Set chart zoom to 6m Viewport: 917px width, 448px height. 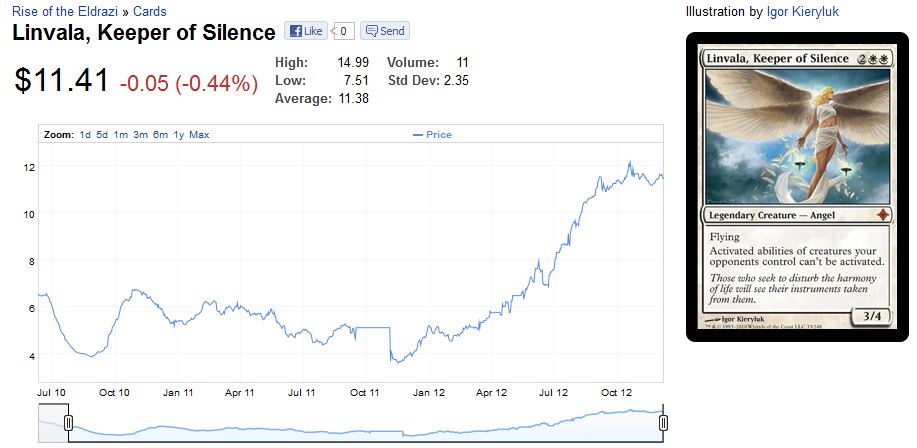[x=160, y=135]
